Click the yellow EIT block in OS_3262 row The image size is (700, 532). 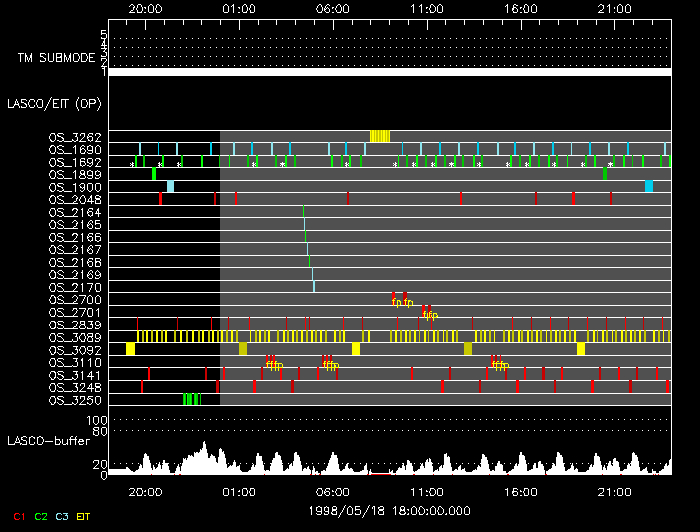380,136
